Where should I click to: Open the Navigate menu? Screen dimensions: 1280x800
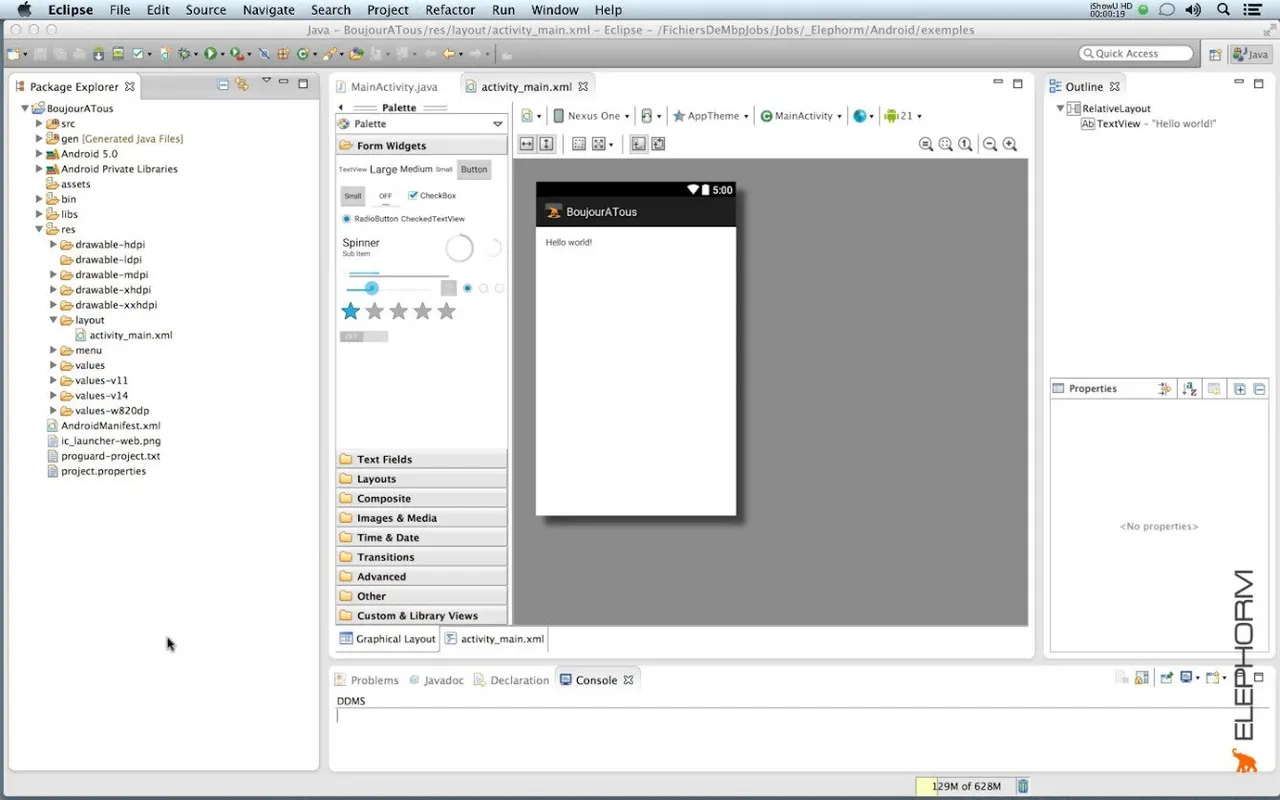[x=268, y=10]
